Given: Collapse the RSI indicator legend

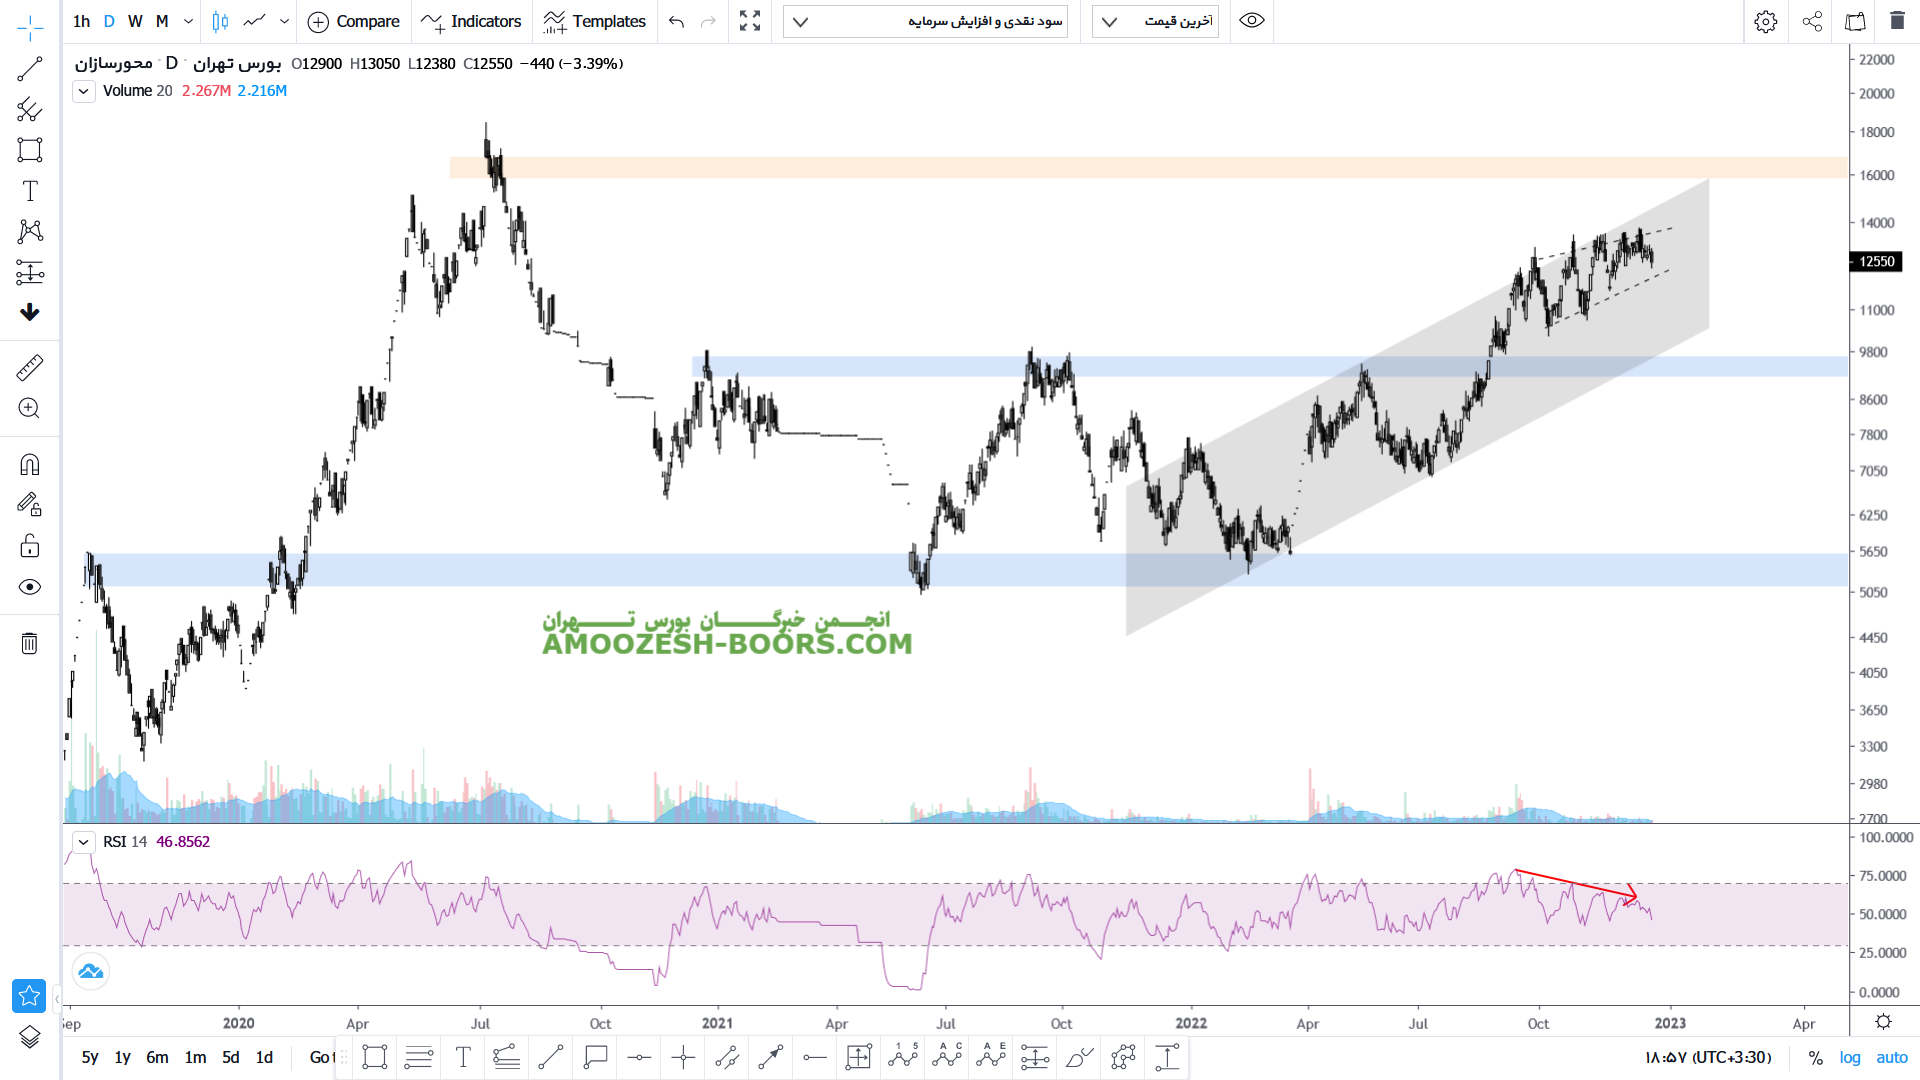Looking at the screenshot, I should click(x=84, y=842).
